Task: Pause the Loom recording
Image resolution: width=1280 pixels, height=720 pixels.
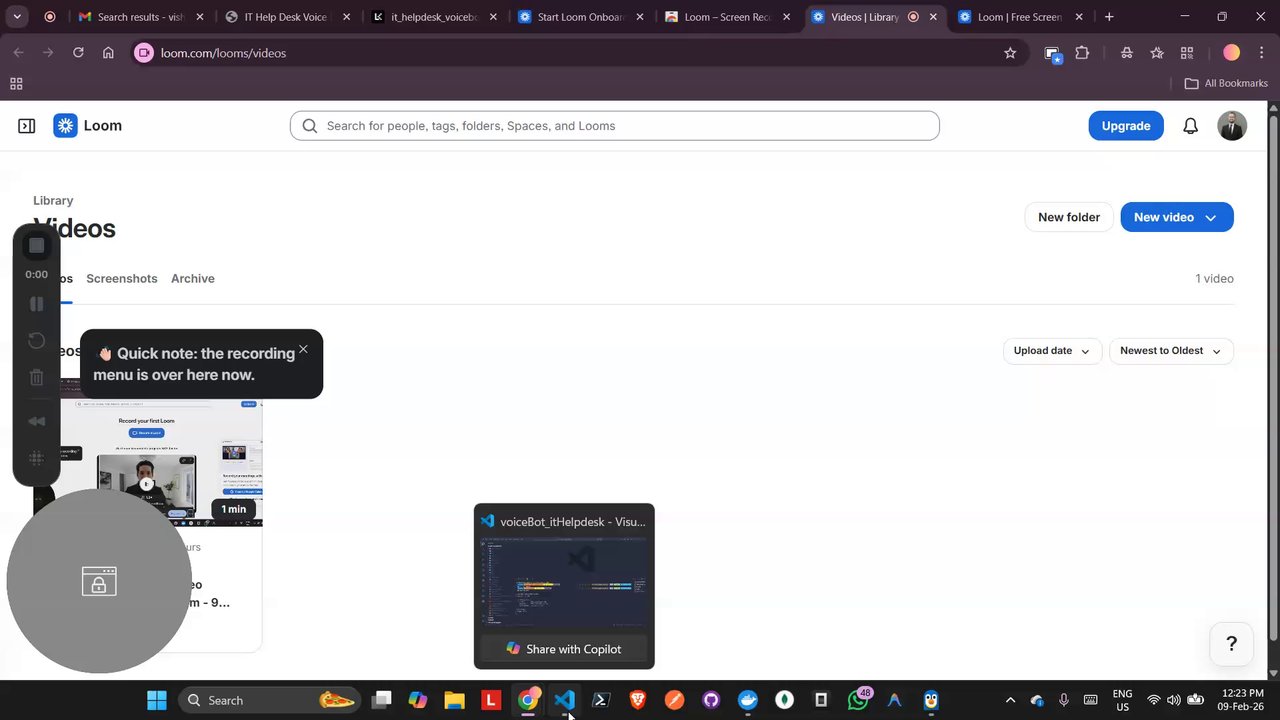Action: 36,304
